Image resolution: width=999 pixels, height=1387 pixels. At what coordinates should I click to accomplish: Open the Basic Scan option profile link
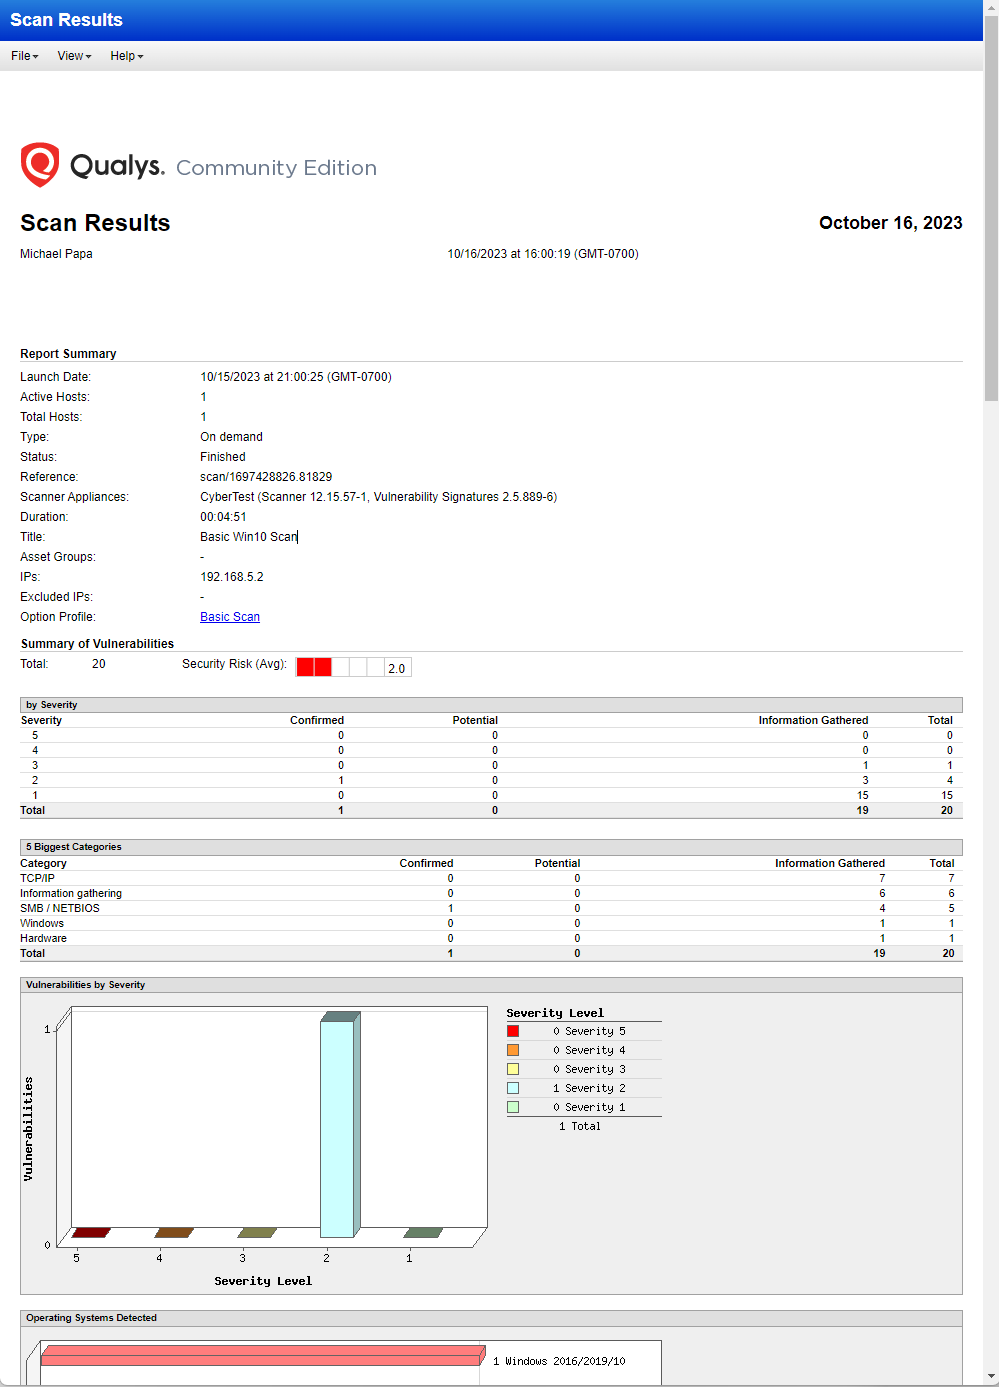coord(229,616)
